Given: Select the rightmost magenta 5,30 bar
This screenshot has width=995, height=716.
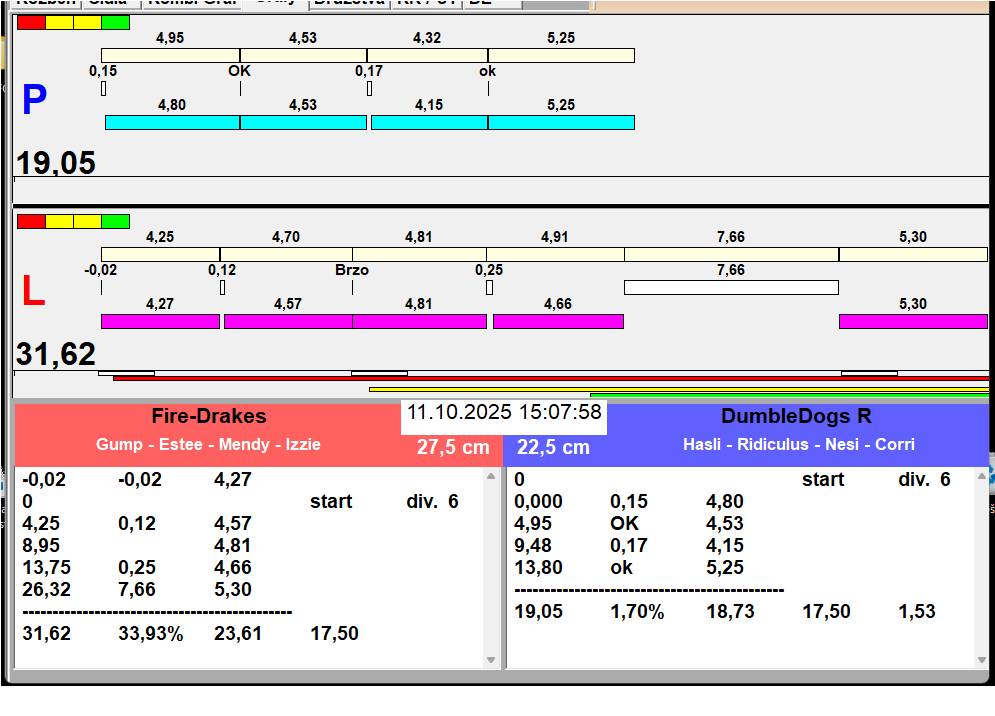Looking at the screenshot, I should coord(912,321).
